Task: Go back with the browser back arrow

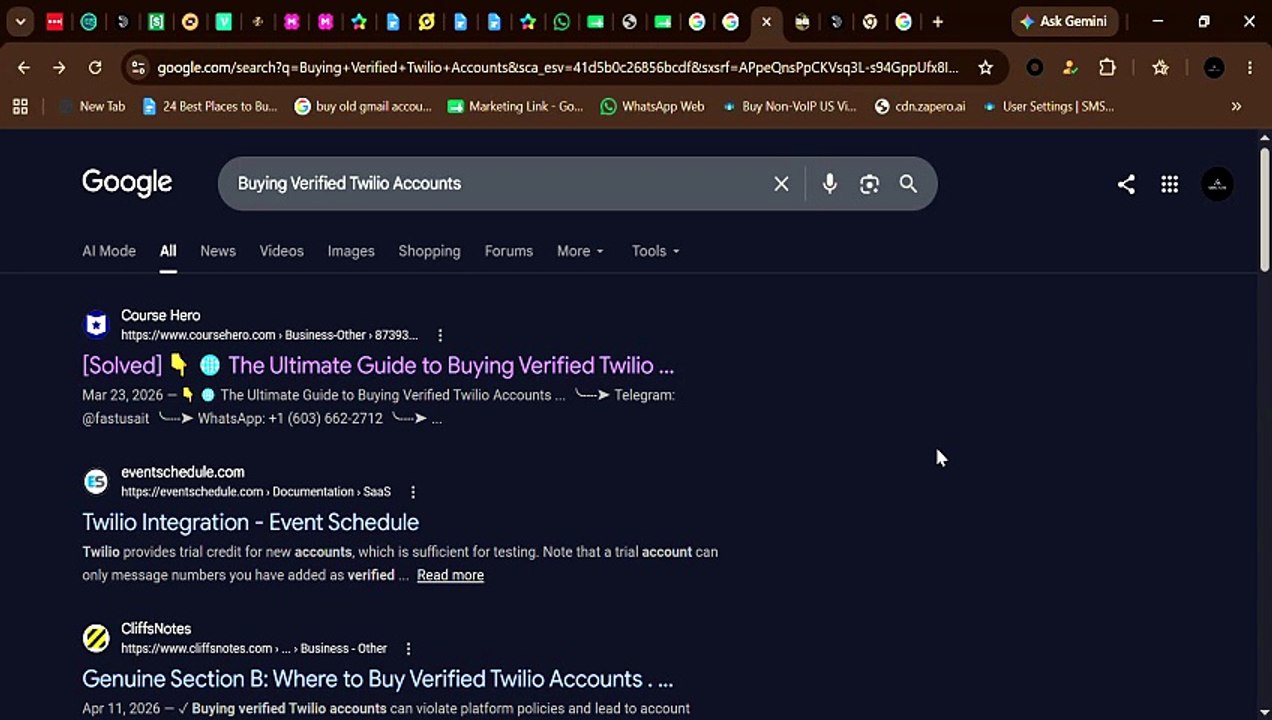Action: point(24,67)
